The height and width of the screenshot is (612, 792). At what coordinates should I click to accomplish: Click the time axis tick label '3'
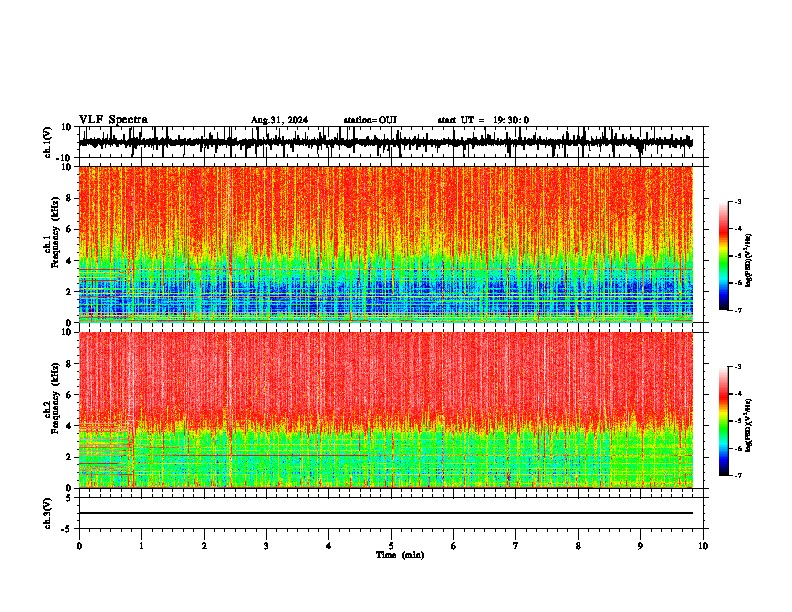click(266, 546)
